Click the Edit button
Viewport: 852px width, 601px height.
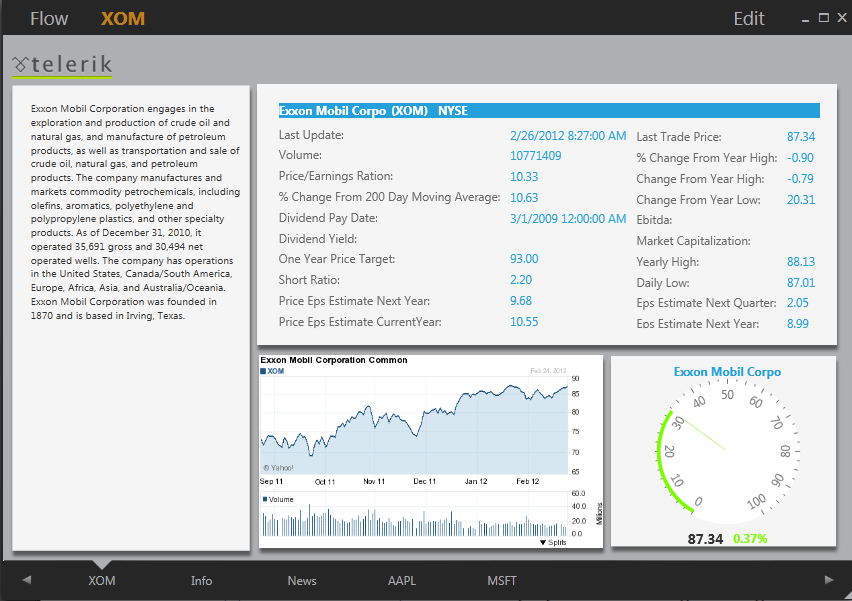point(749,19)
